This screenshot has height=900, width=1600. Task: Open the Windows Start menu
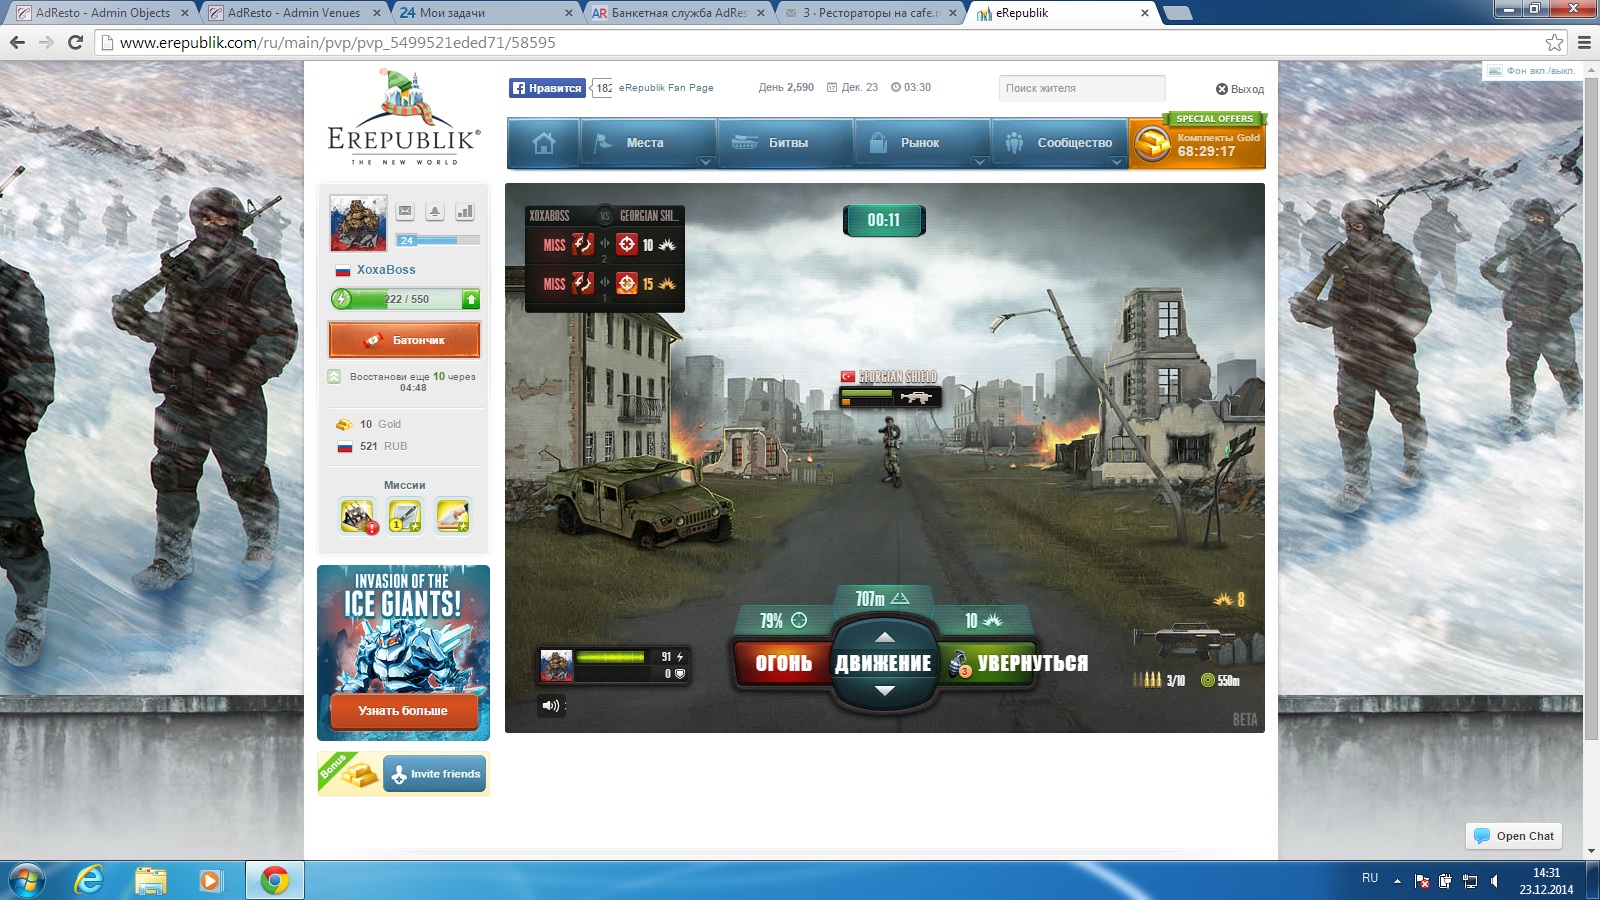coord(27,880)
